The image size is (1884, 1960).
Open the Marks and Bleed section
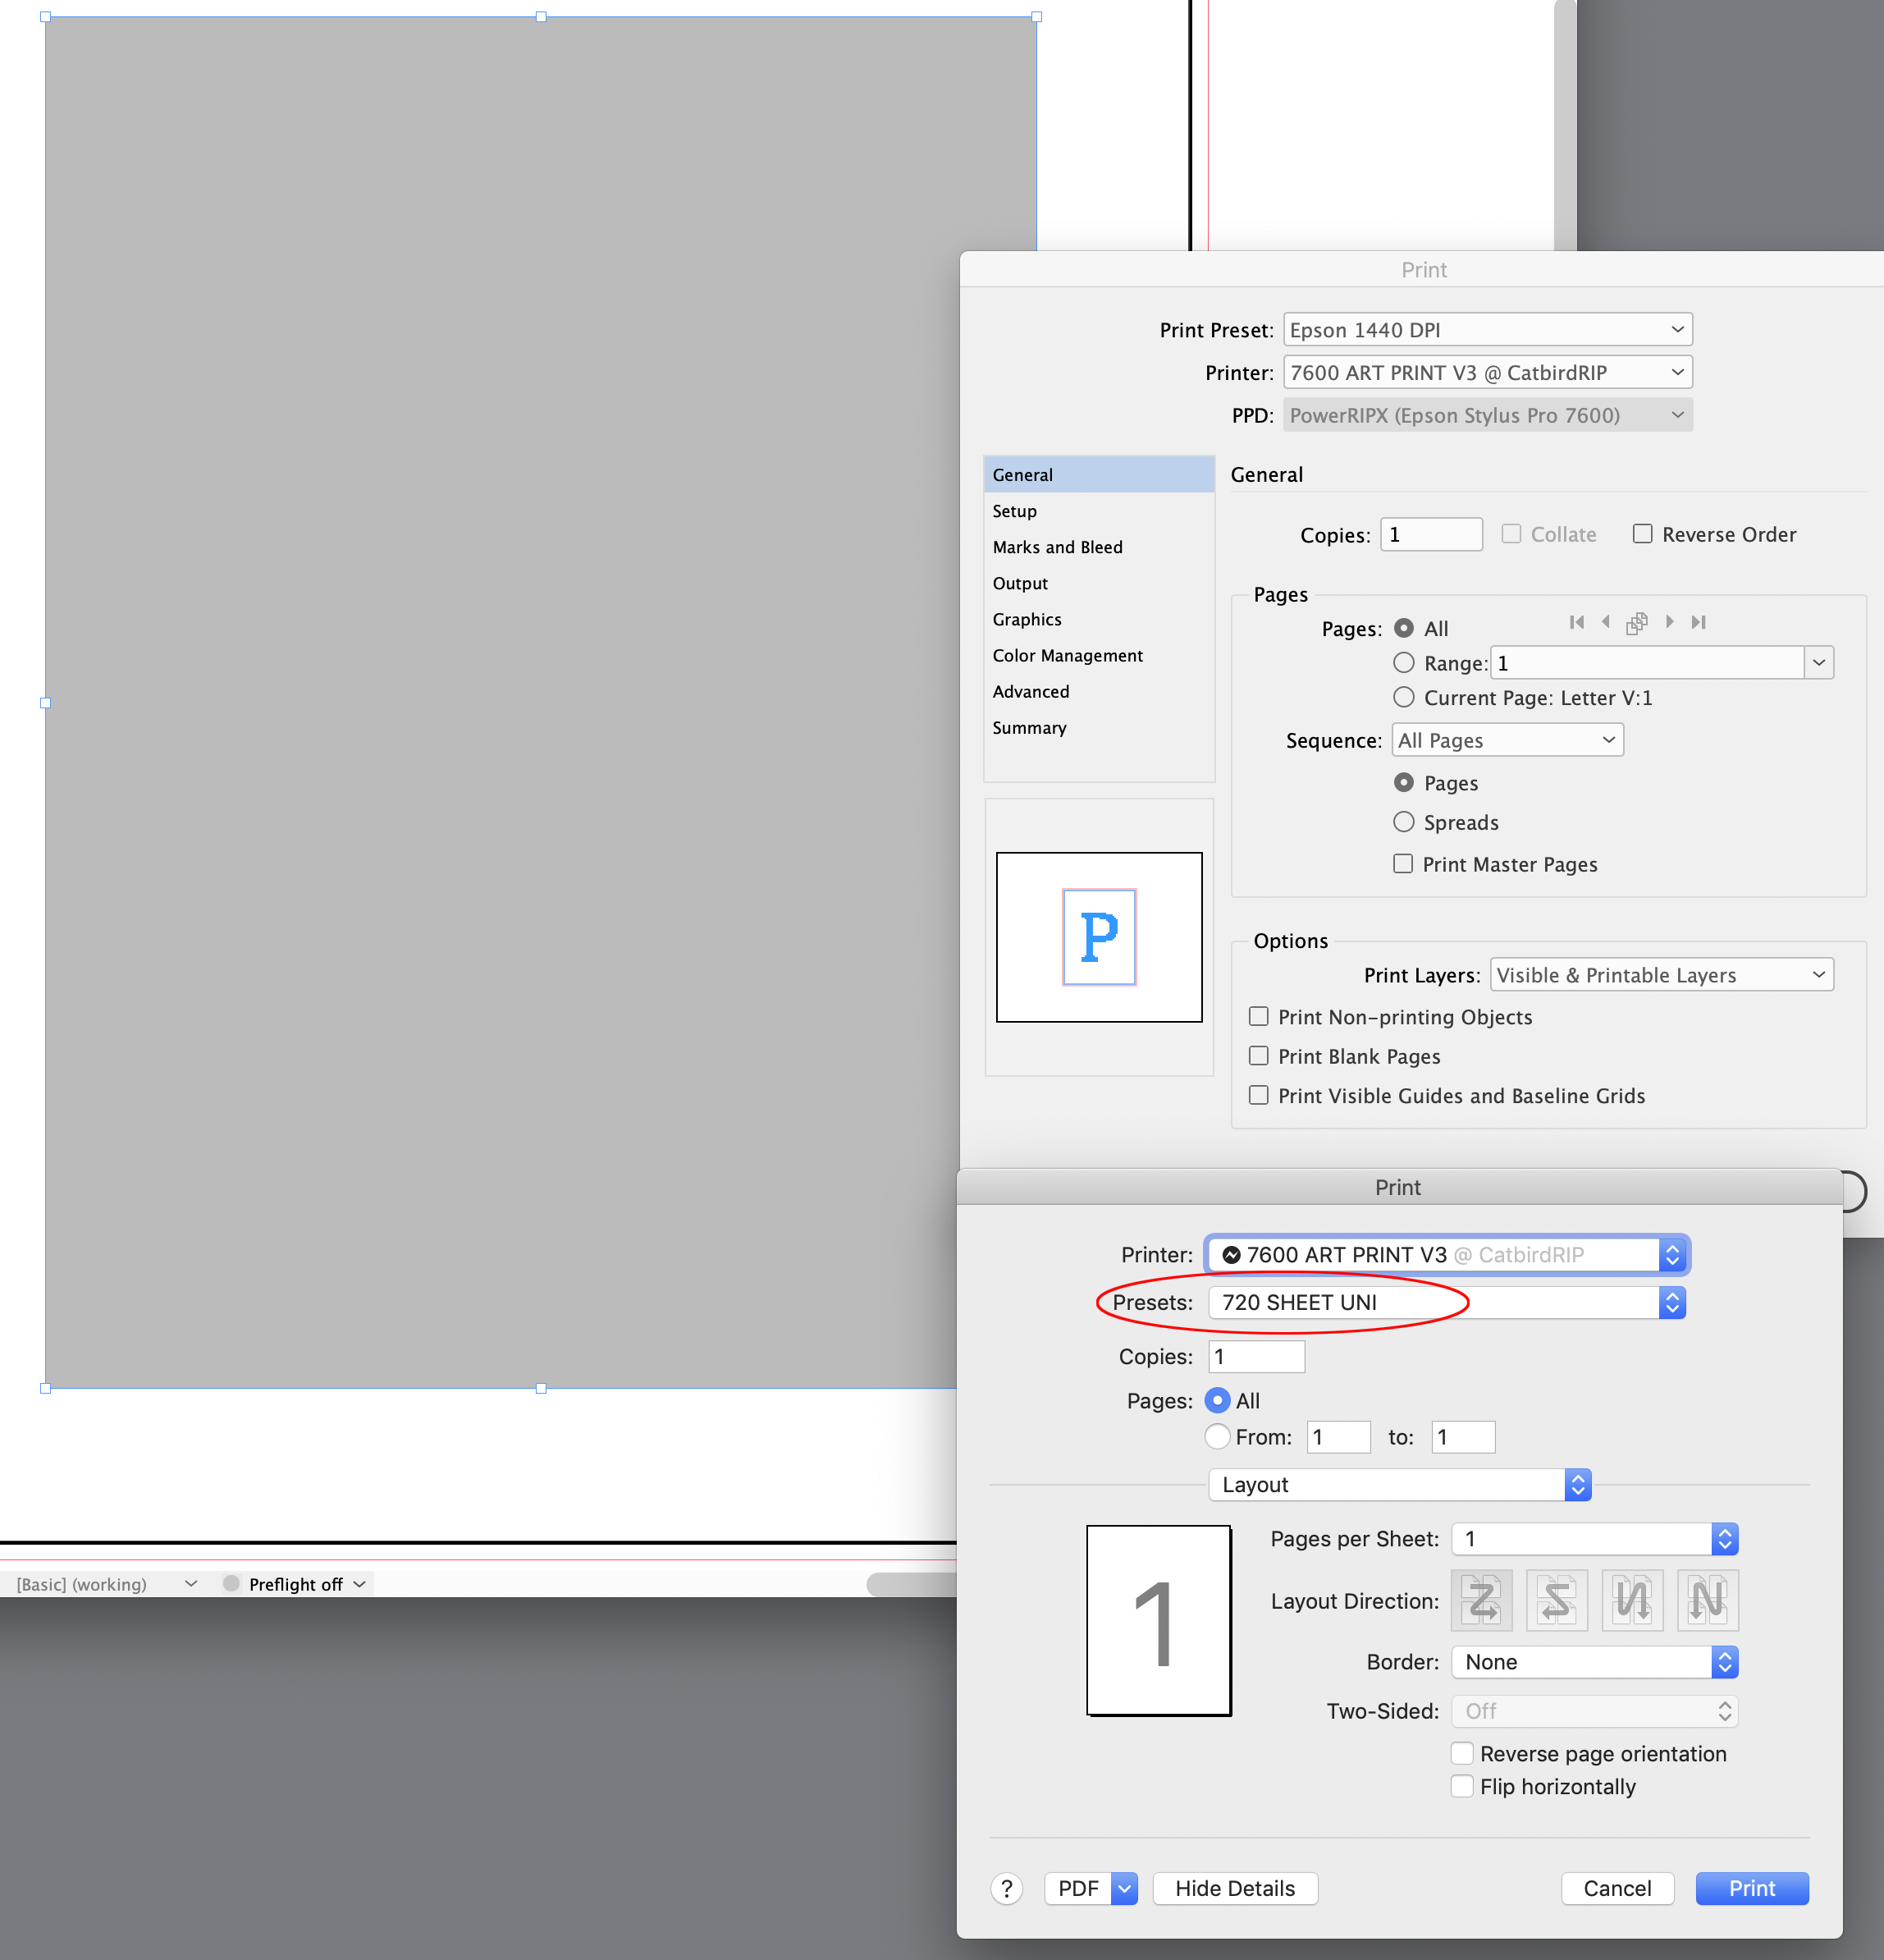pos(1057,547)
